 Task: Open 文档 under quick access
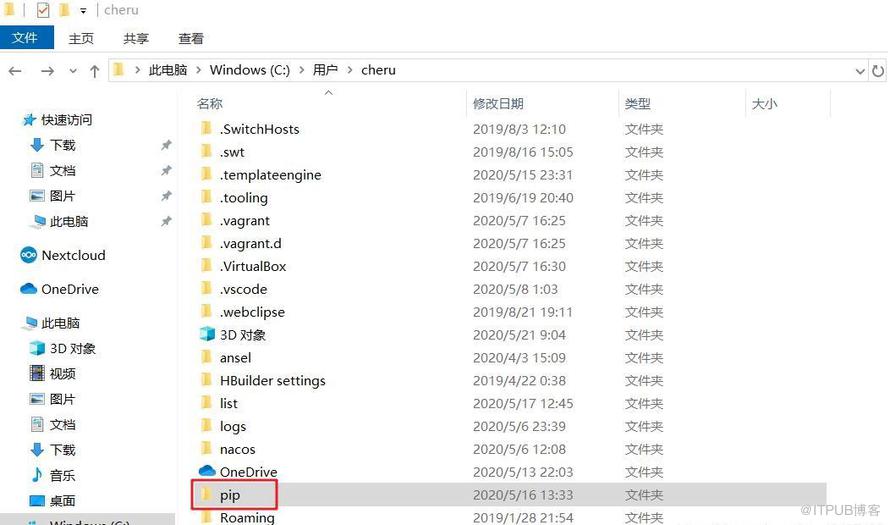(x=62, y=170)
